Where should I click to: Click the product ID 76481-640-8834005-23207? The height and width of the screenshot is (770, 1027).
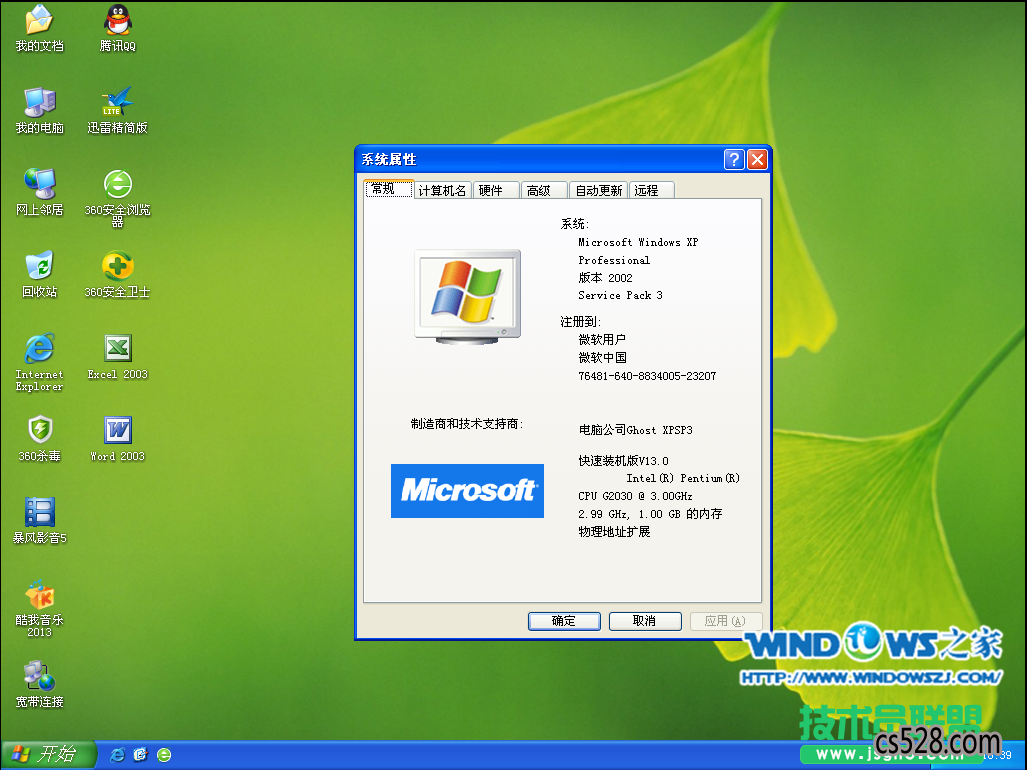coord(647,376)
